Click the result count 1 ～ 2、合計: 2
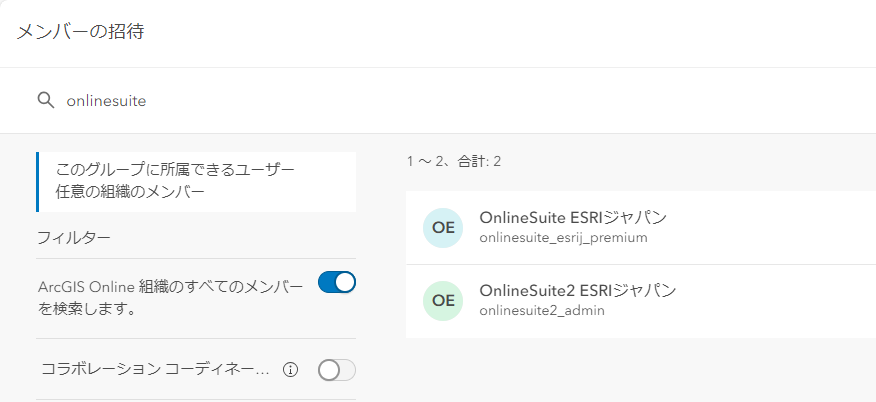 coord(454,161)
